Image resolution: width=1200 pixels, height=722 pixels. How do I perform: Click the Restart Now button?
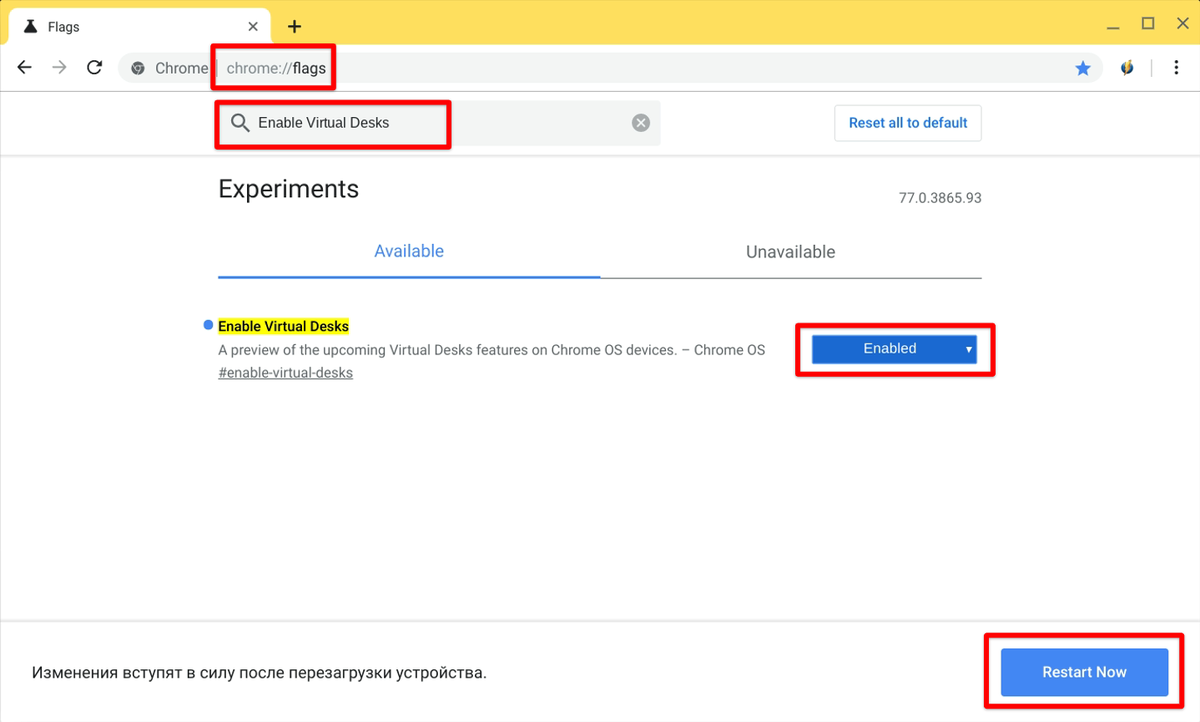(1084, 672)
